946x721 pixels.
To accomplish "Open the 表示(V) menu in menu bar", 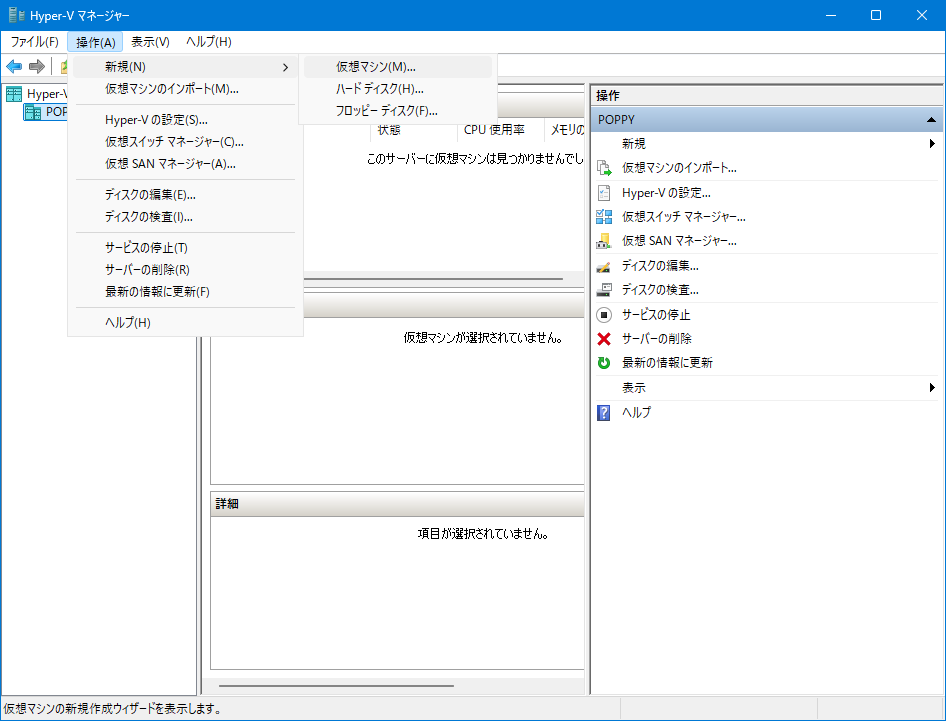I will pos(150,42).
